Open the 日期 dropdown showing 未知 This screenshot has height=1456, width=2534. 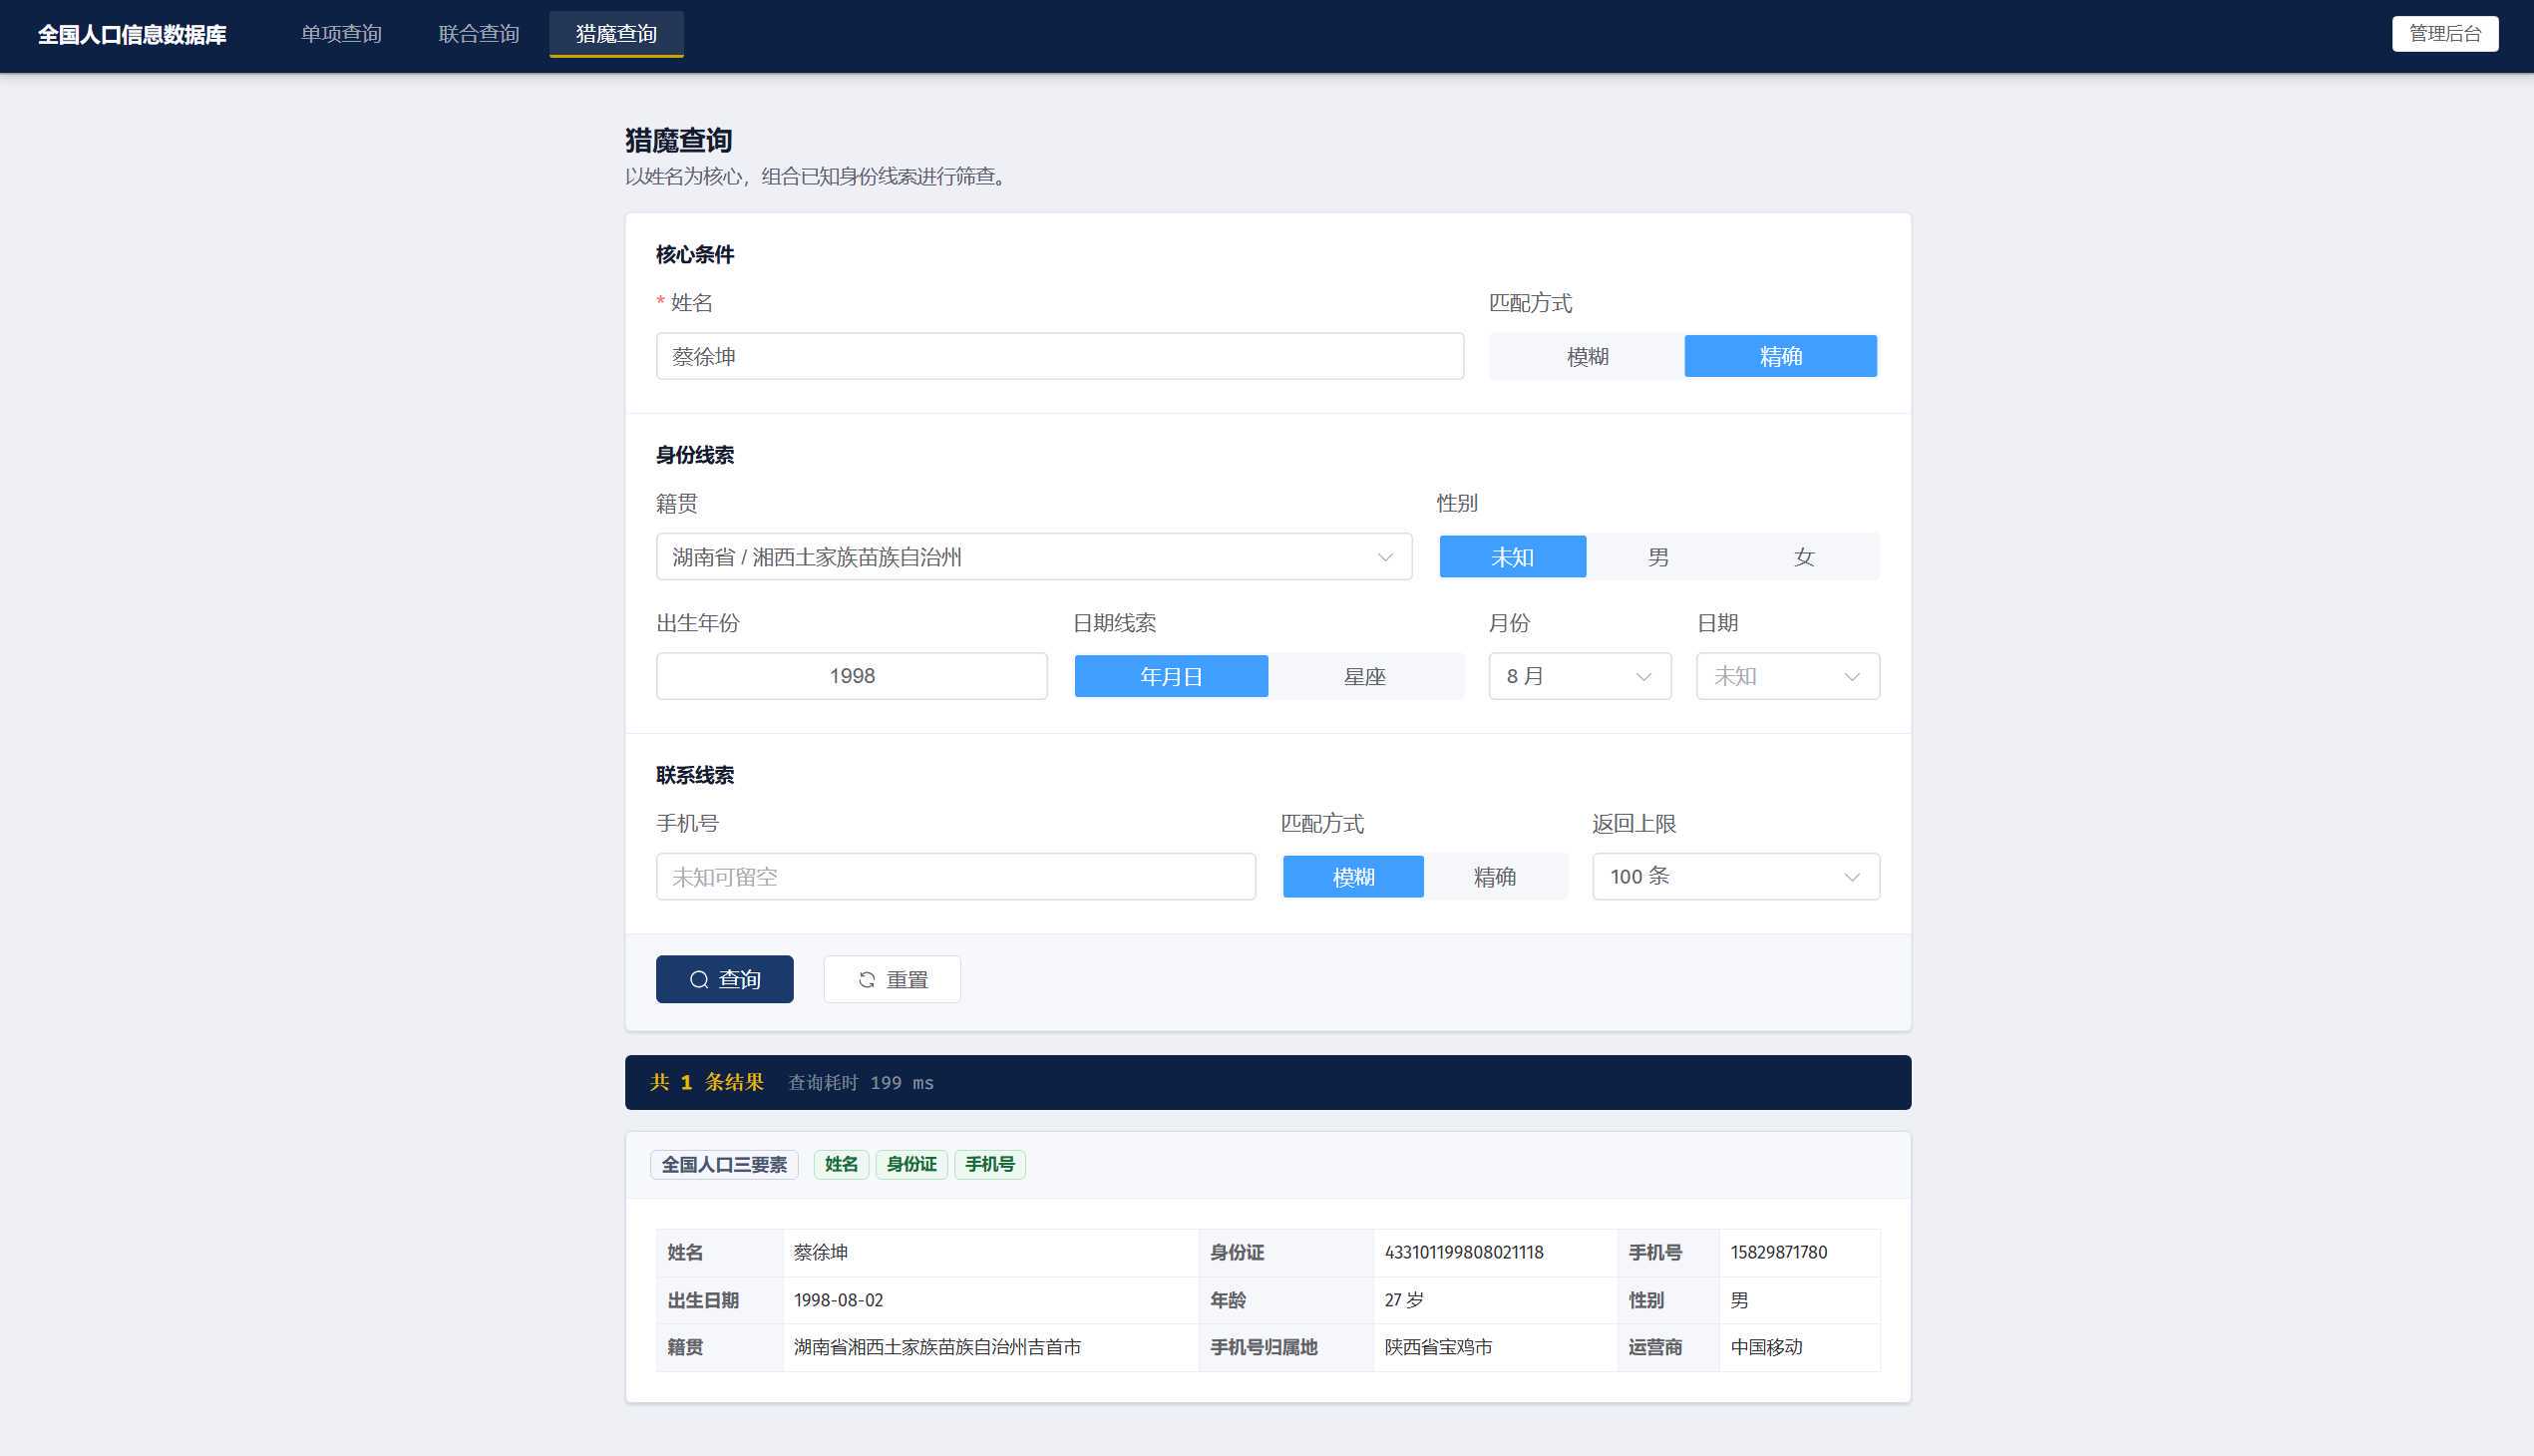[x=1788, y=677]
